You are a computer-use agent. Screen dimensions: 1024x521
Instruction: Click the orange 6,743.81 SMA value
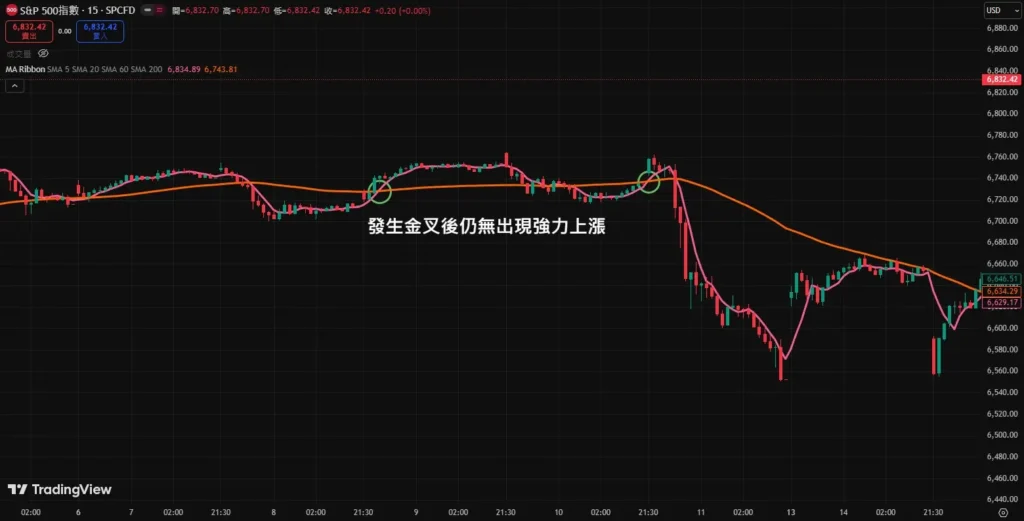coord(221,69)
